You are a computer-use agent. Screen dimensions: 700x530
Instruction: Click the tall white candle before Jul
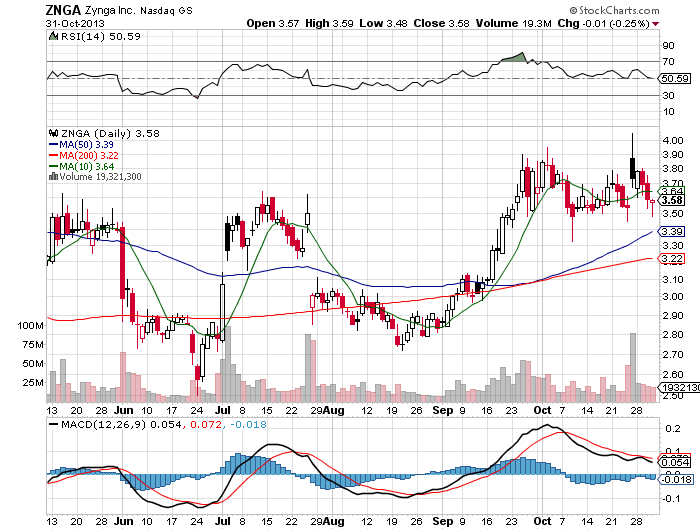[x=222, y=313]
